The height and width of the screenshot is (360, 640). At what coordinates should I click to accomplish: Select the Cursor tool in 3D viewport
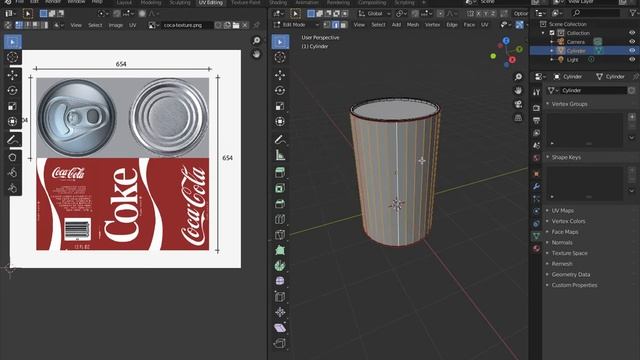(280, 57)
